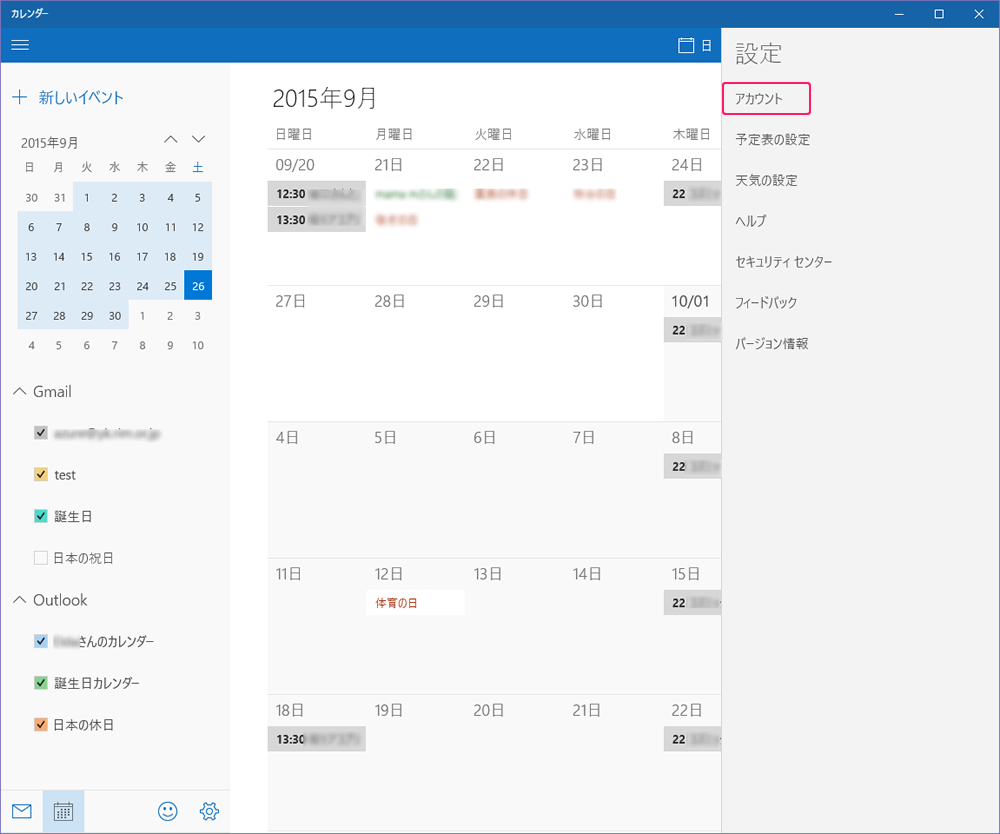The height and width of the screenshot is (834, 1000).
Task: Toggle the blurred Gmail account calendar checkbox
Action: click(41, 433)
